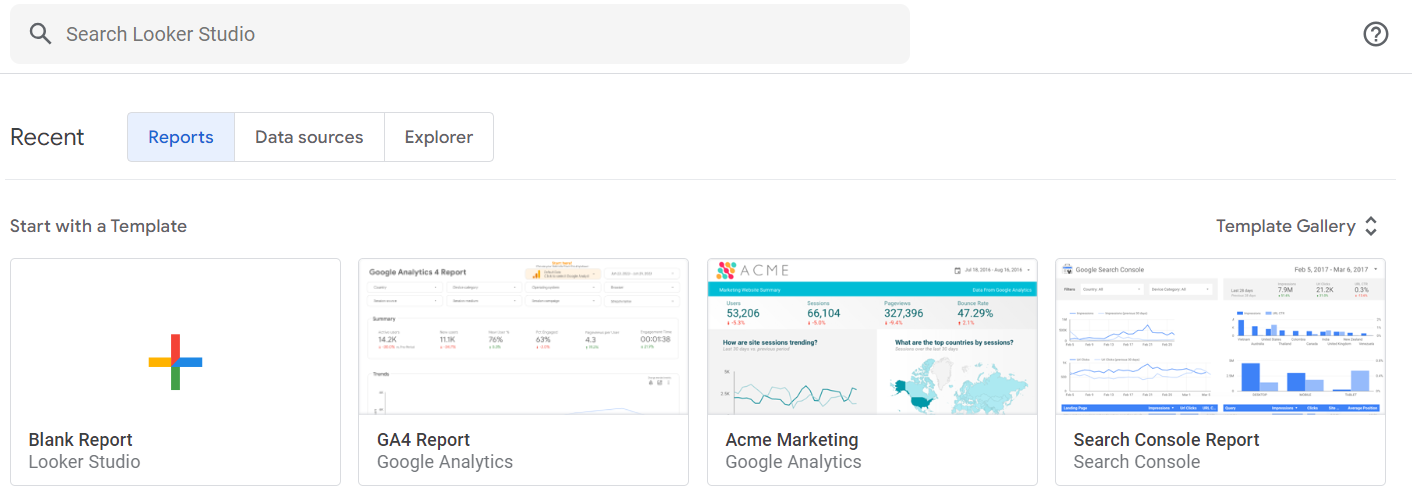
Task: Switch to the Explorer tab
Action: 439,137
